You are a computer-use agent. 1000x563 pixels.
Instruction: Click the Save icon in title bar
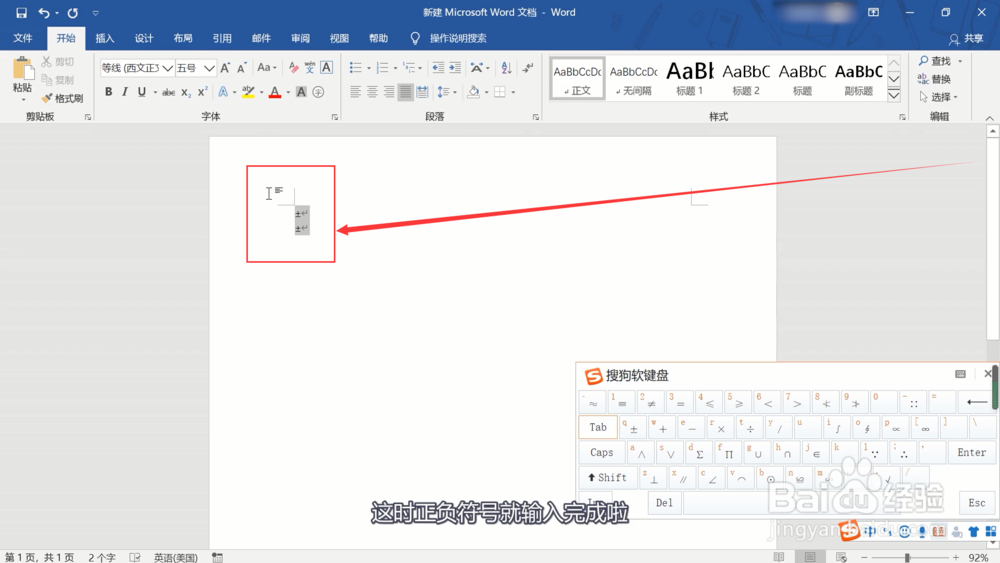click(21, 13)
